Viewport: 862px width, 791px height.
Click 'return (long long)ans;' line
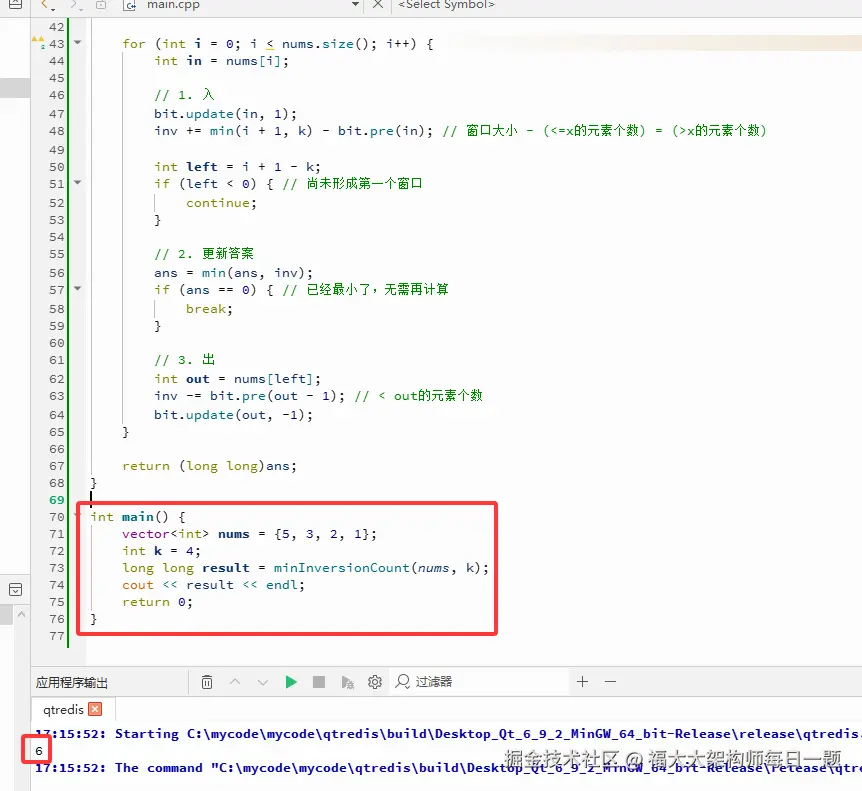click(209, 466)
